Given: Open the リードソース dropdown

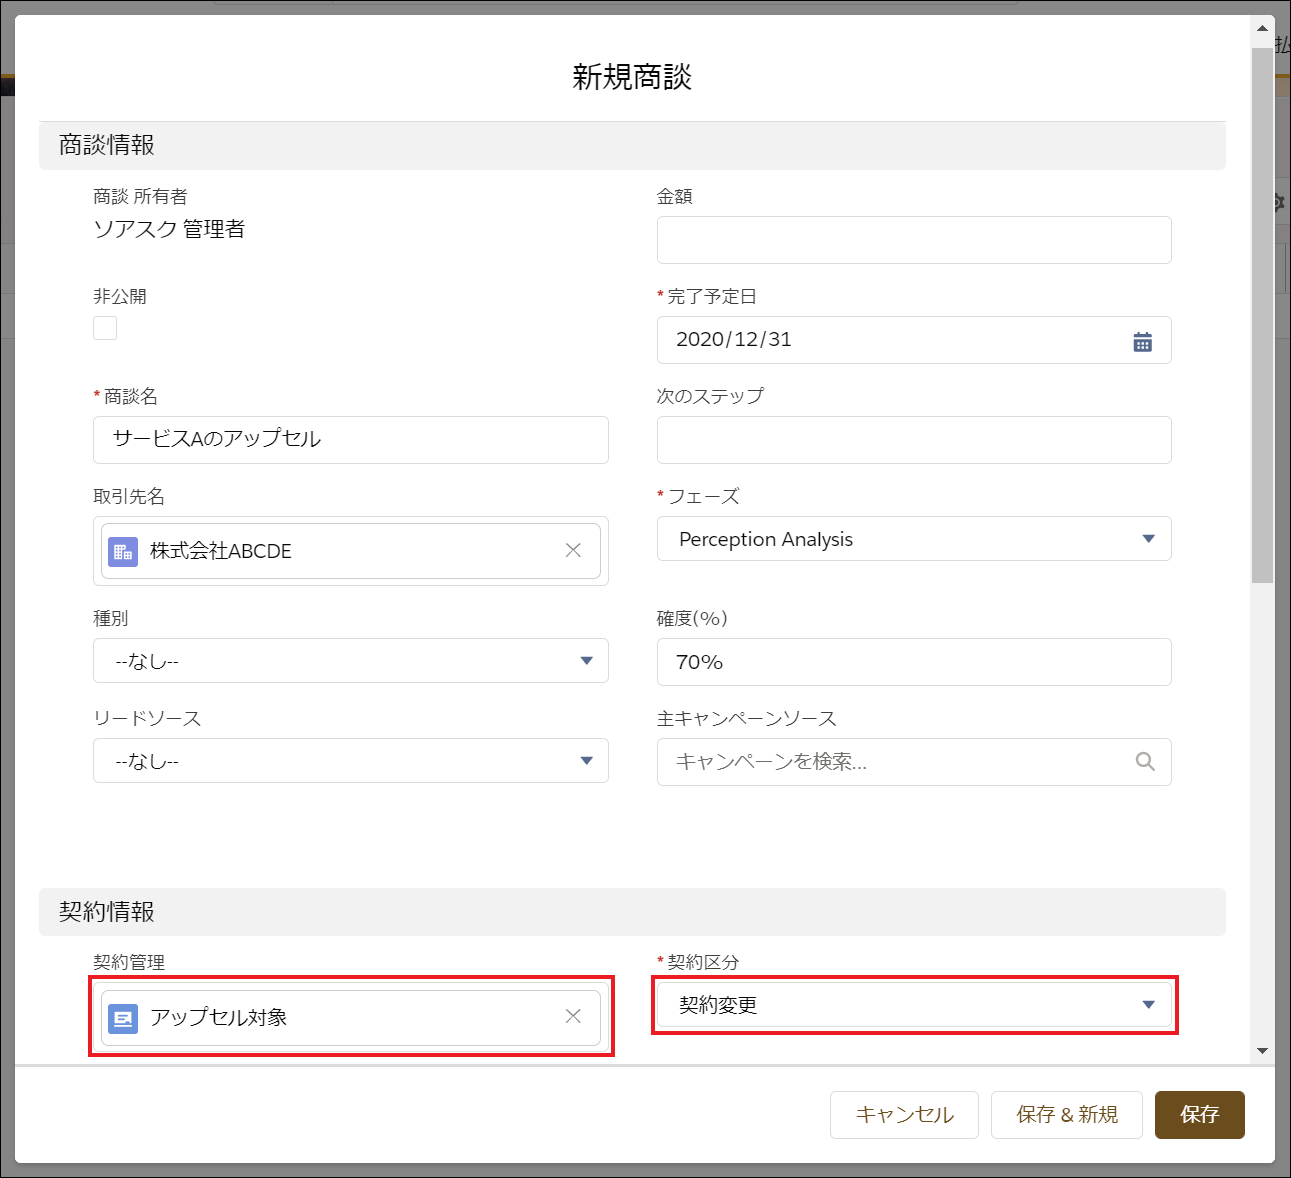Looking at the screenshot, I should pyautogui.click(x=350, y=761).
